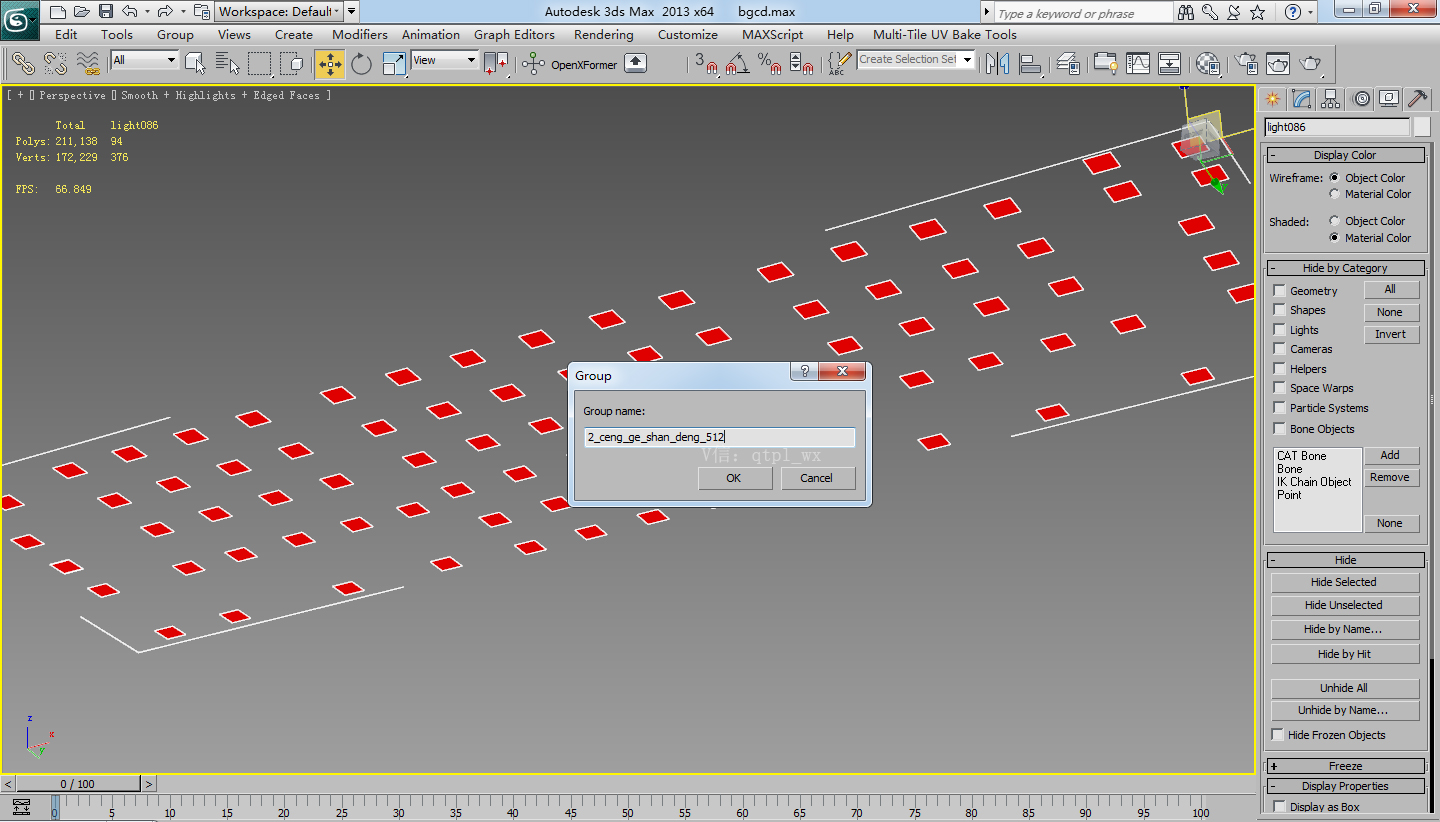1440x822 pixels.
Task: Open the Workspace Default dropdown
Action: click(279, 12)
